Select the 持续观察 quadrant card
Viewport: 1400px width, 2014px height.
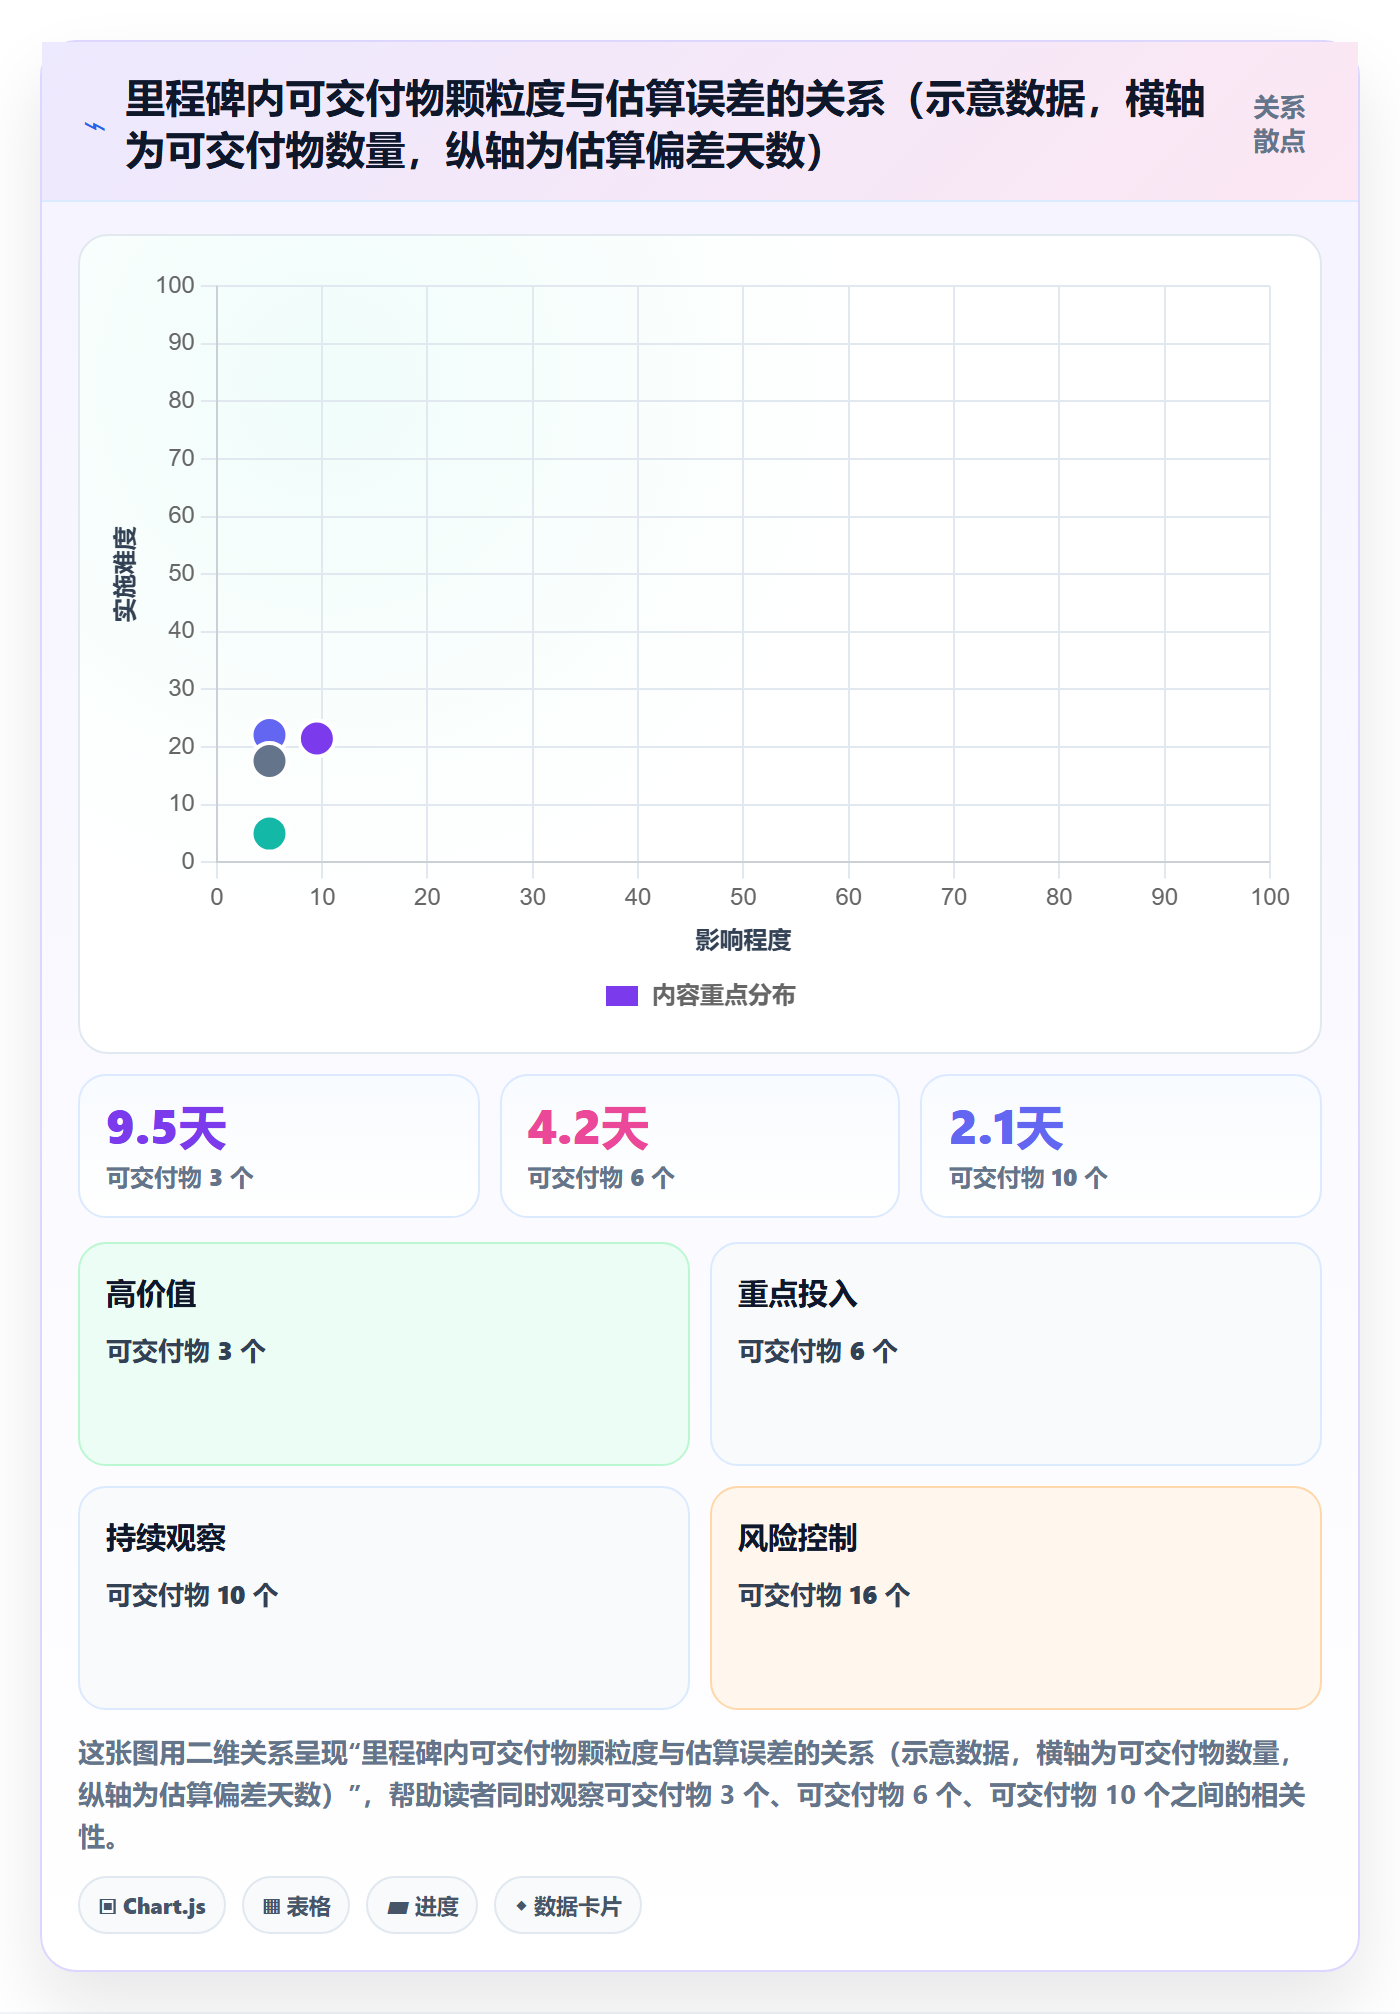[384, 1598]
